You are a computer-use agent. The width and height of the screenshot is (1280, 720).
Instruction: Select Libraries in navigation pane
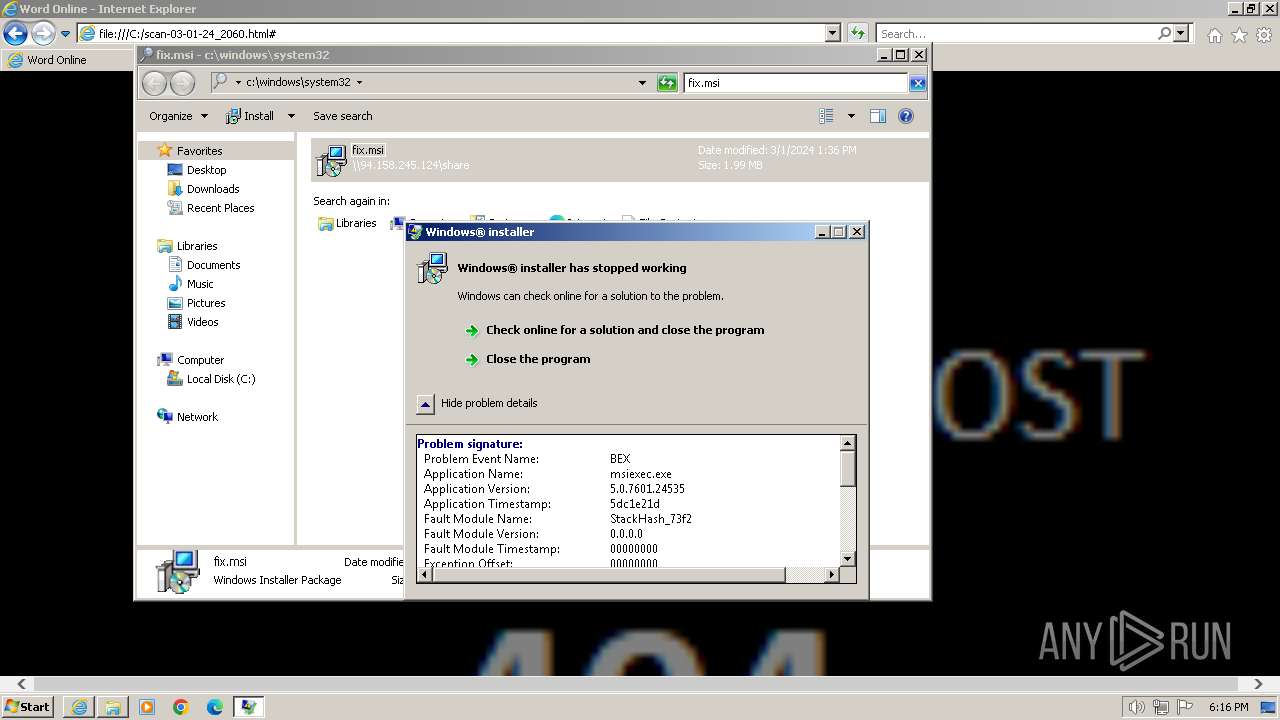pyautogui.click(x=197, y=246)
